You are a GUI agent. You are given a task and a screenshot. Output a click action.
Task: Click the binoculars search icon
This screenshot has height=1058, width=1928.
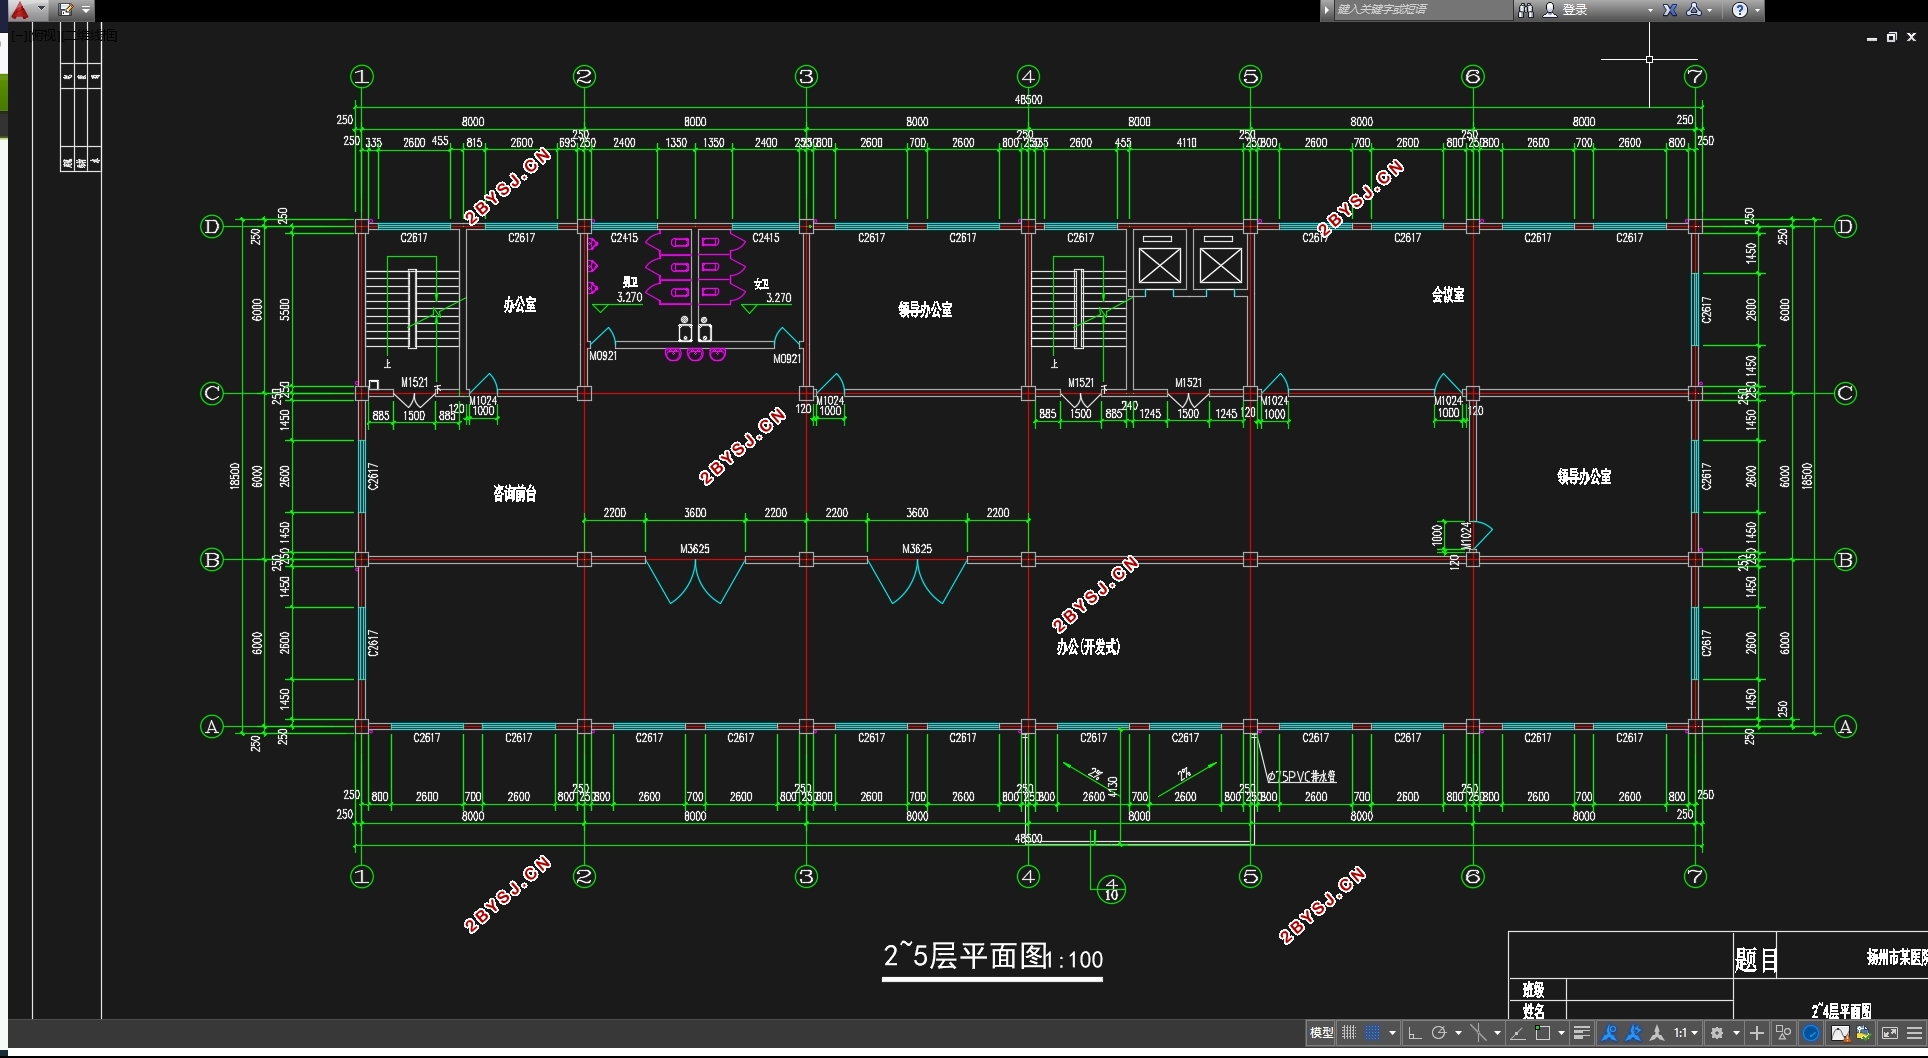[x=1526, y=10]
